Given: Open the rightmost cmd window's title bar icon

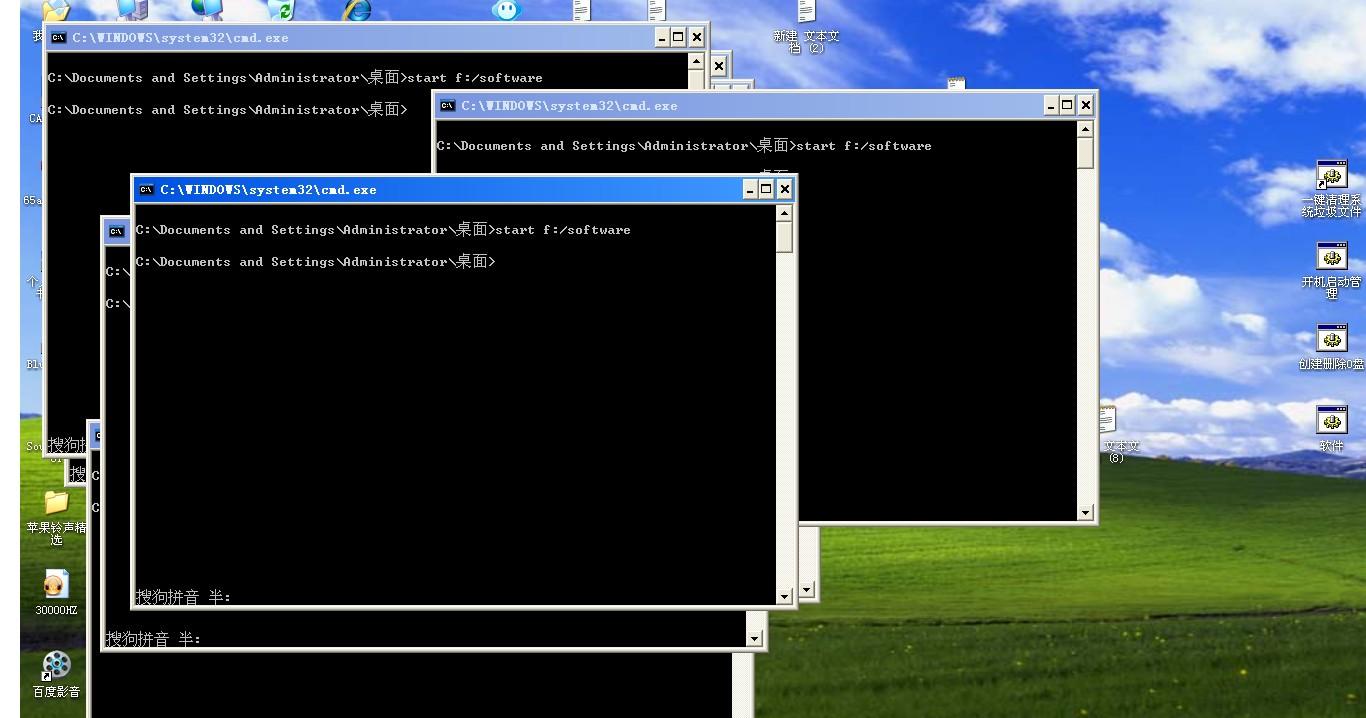Looking at the screenshot, I should [x=448, y=106].
